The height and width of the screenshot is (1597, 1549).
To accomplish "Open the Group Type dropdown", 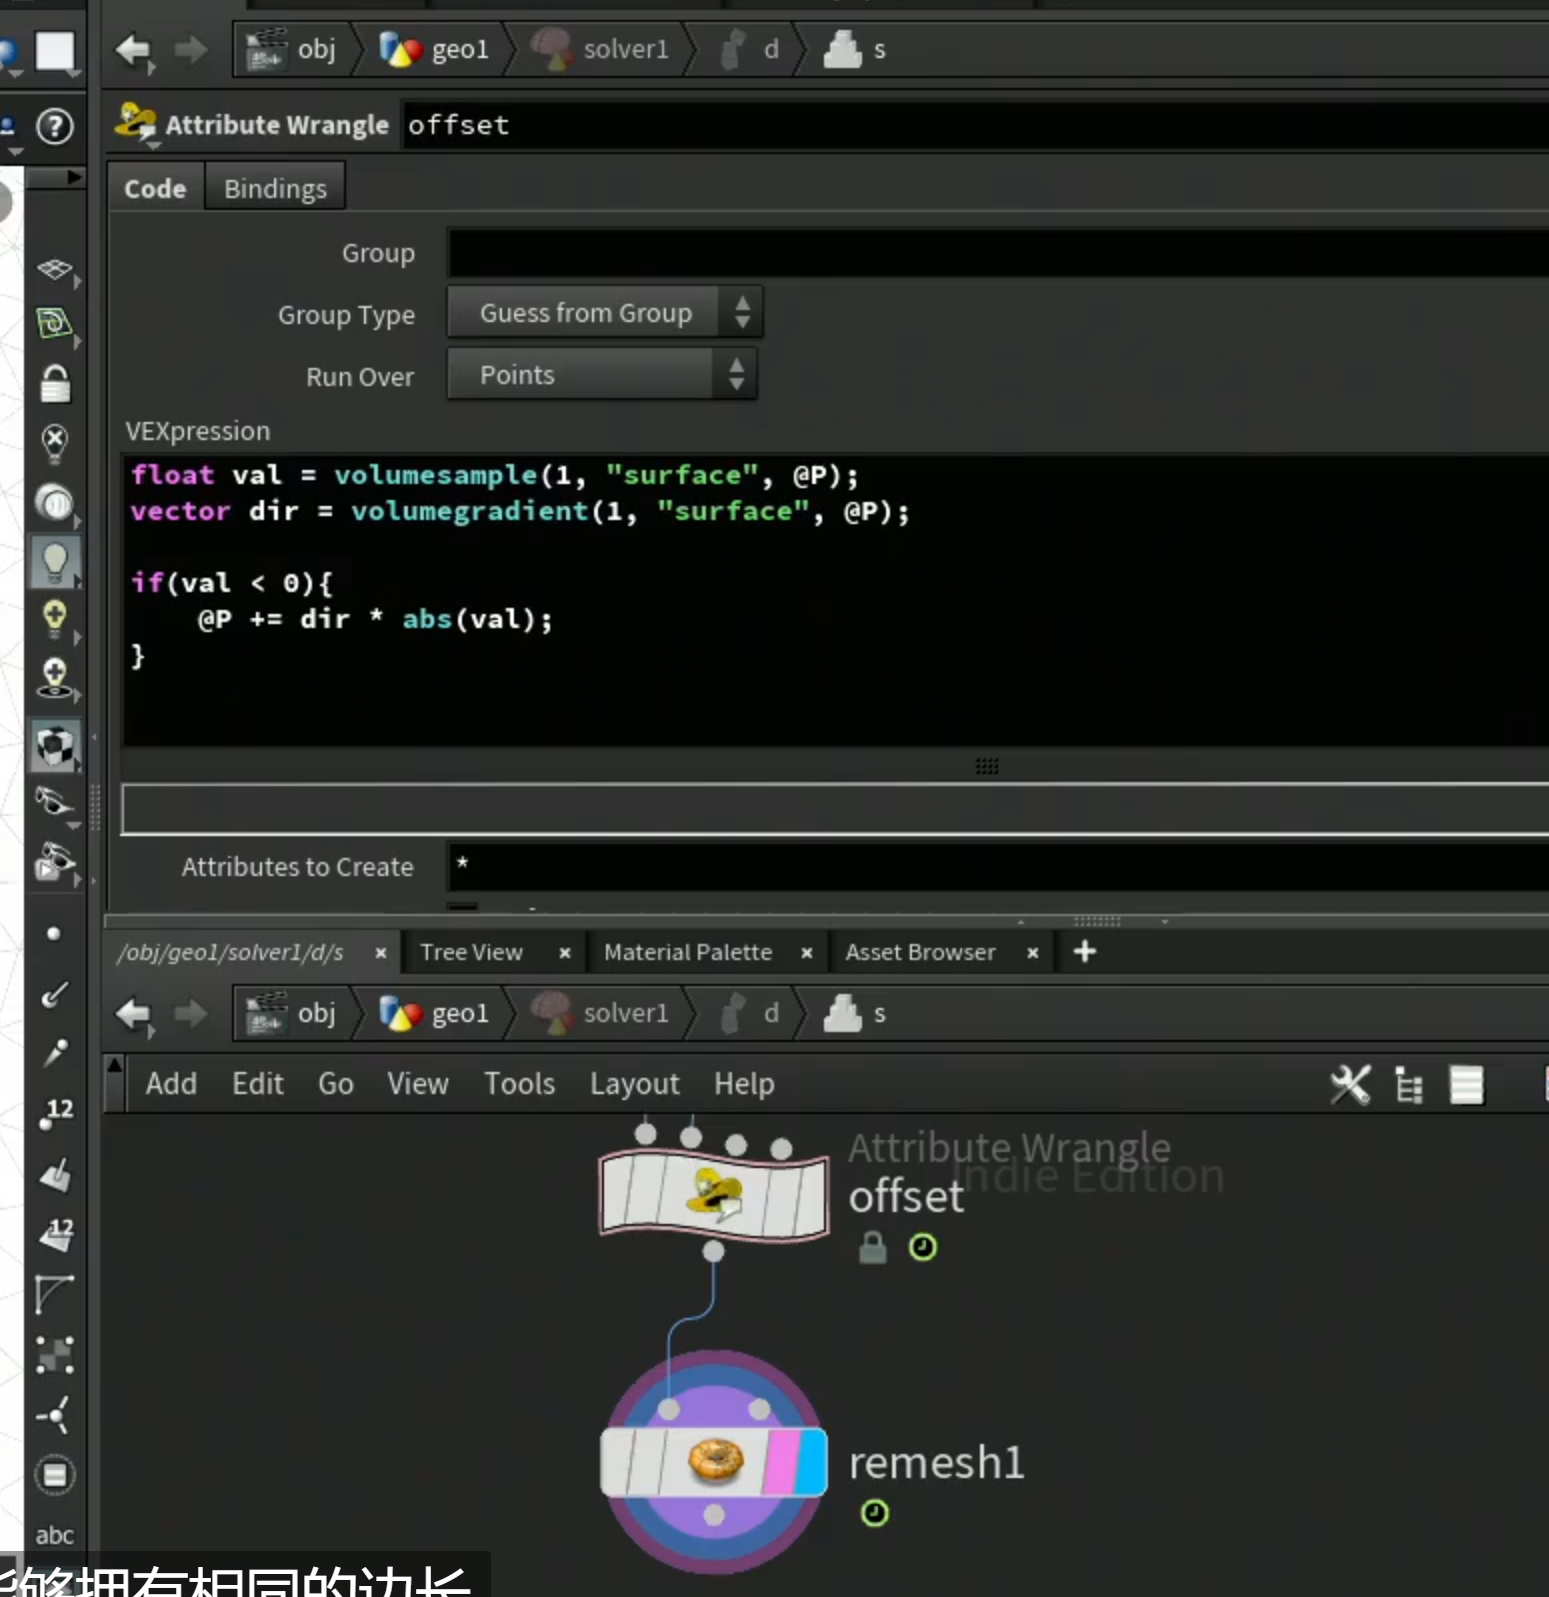I will (x=605, y=313).
